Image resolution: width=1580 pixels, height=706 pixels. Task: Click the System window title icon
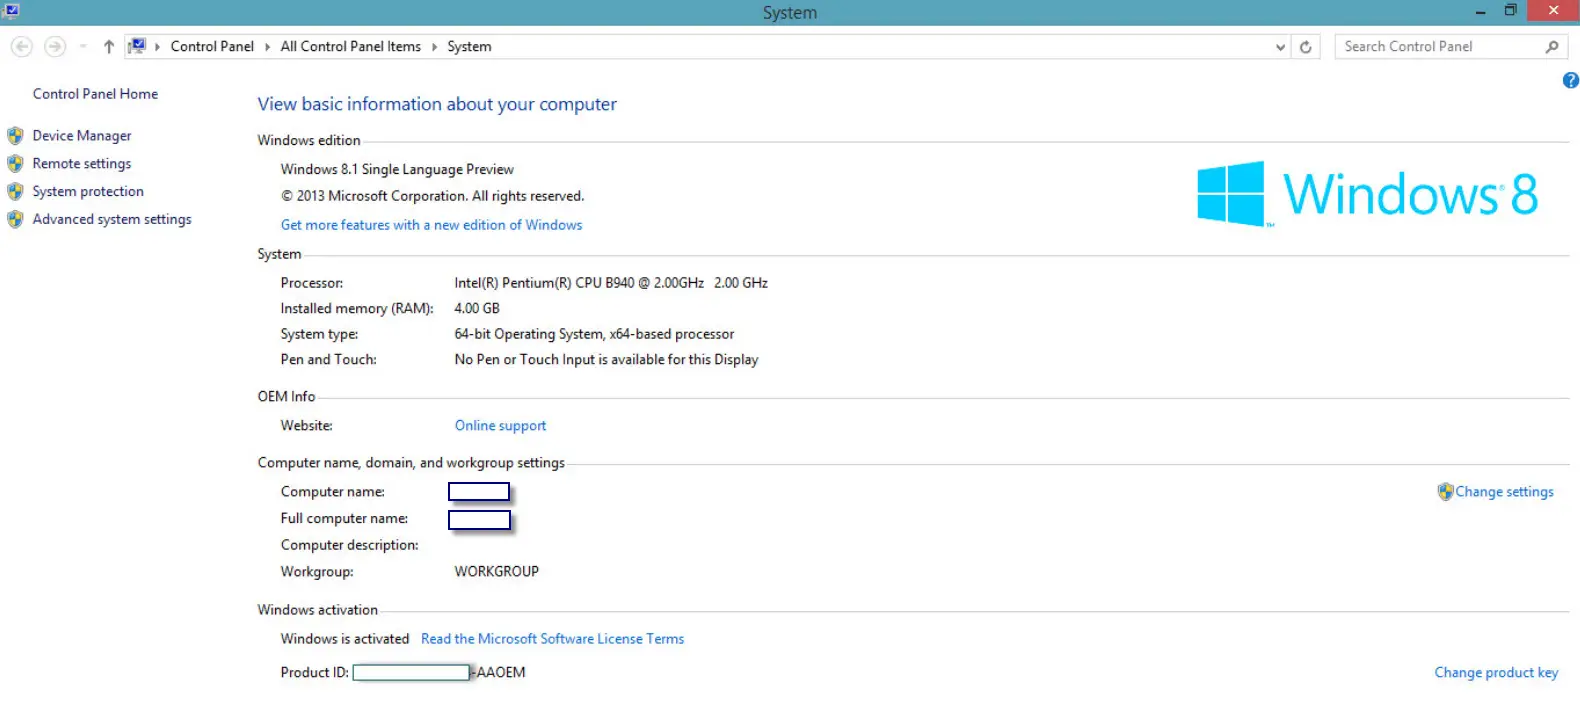tap(11, 11)
